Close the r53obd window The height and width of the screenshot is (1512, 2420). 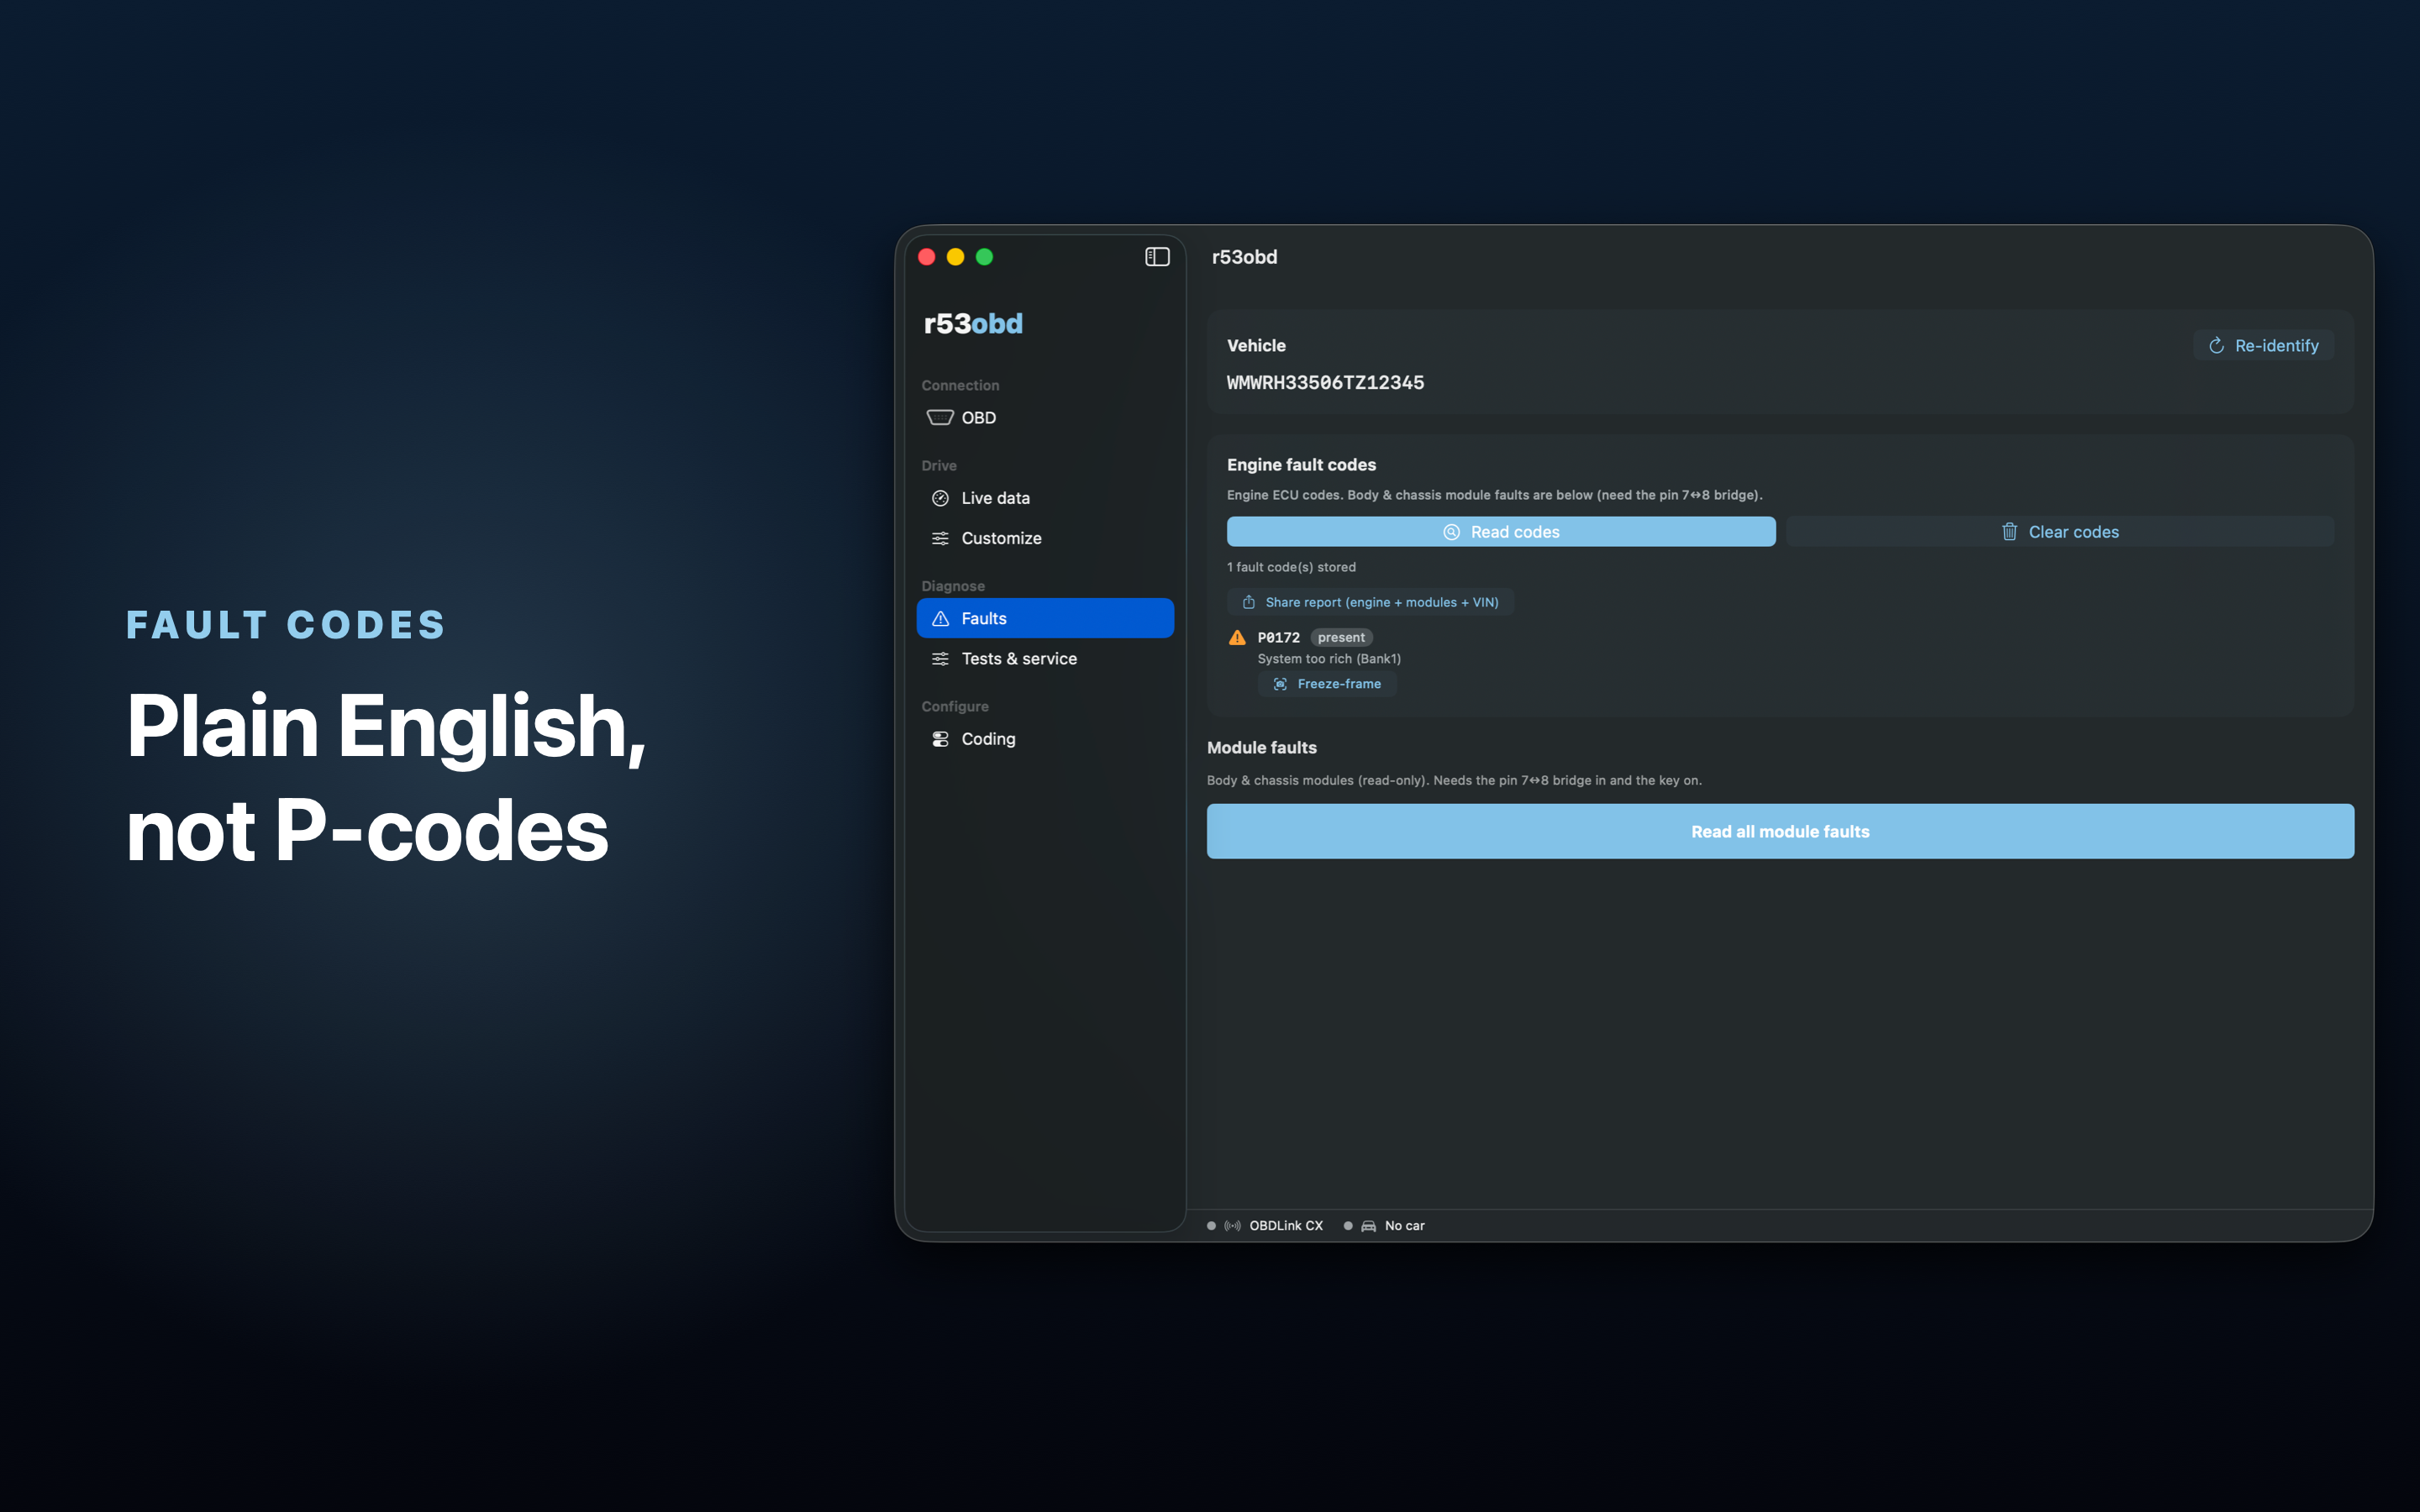(x=927, y=257)
